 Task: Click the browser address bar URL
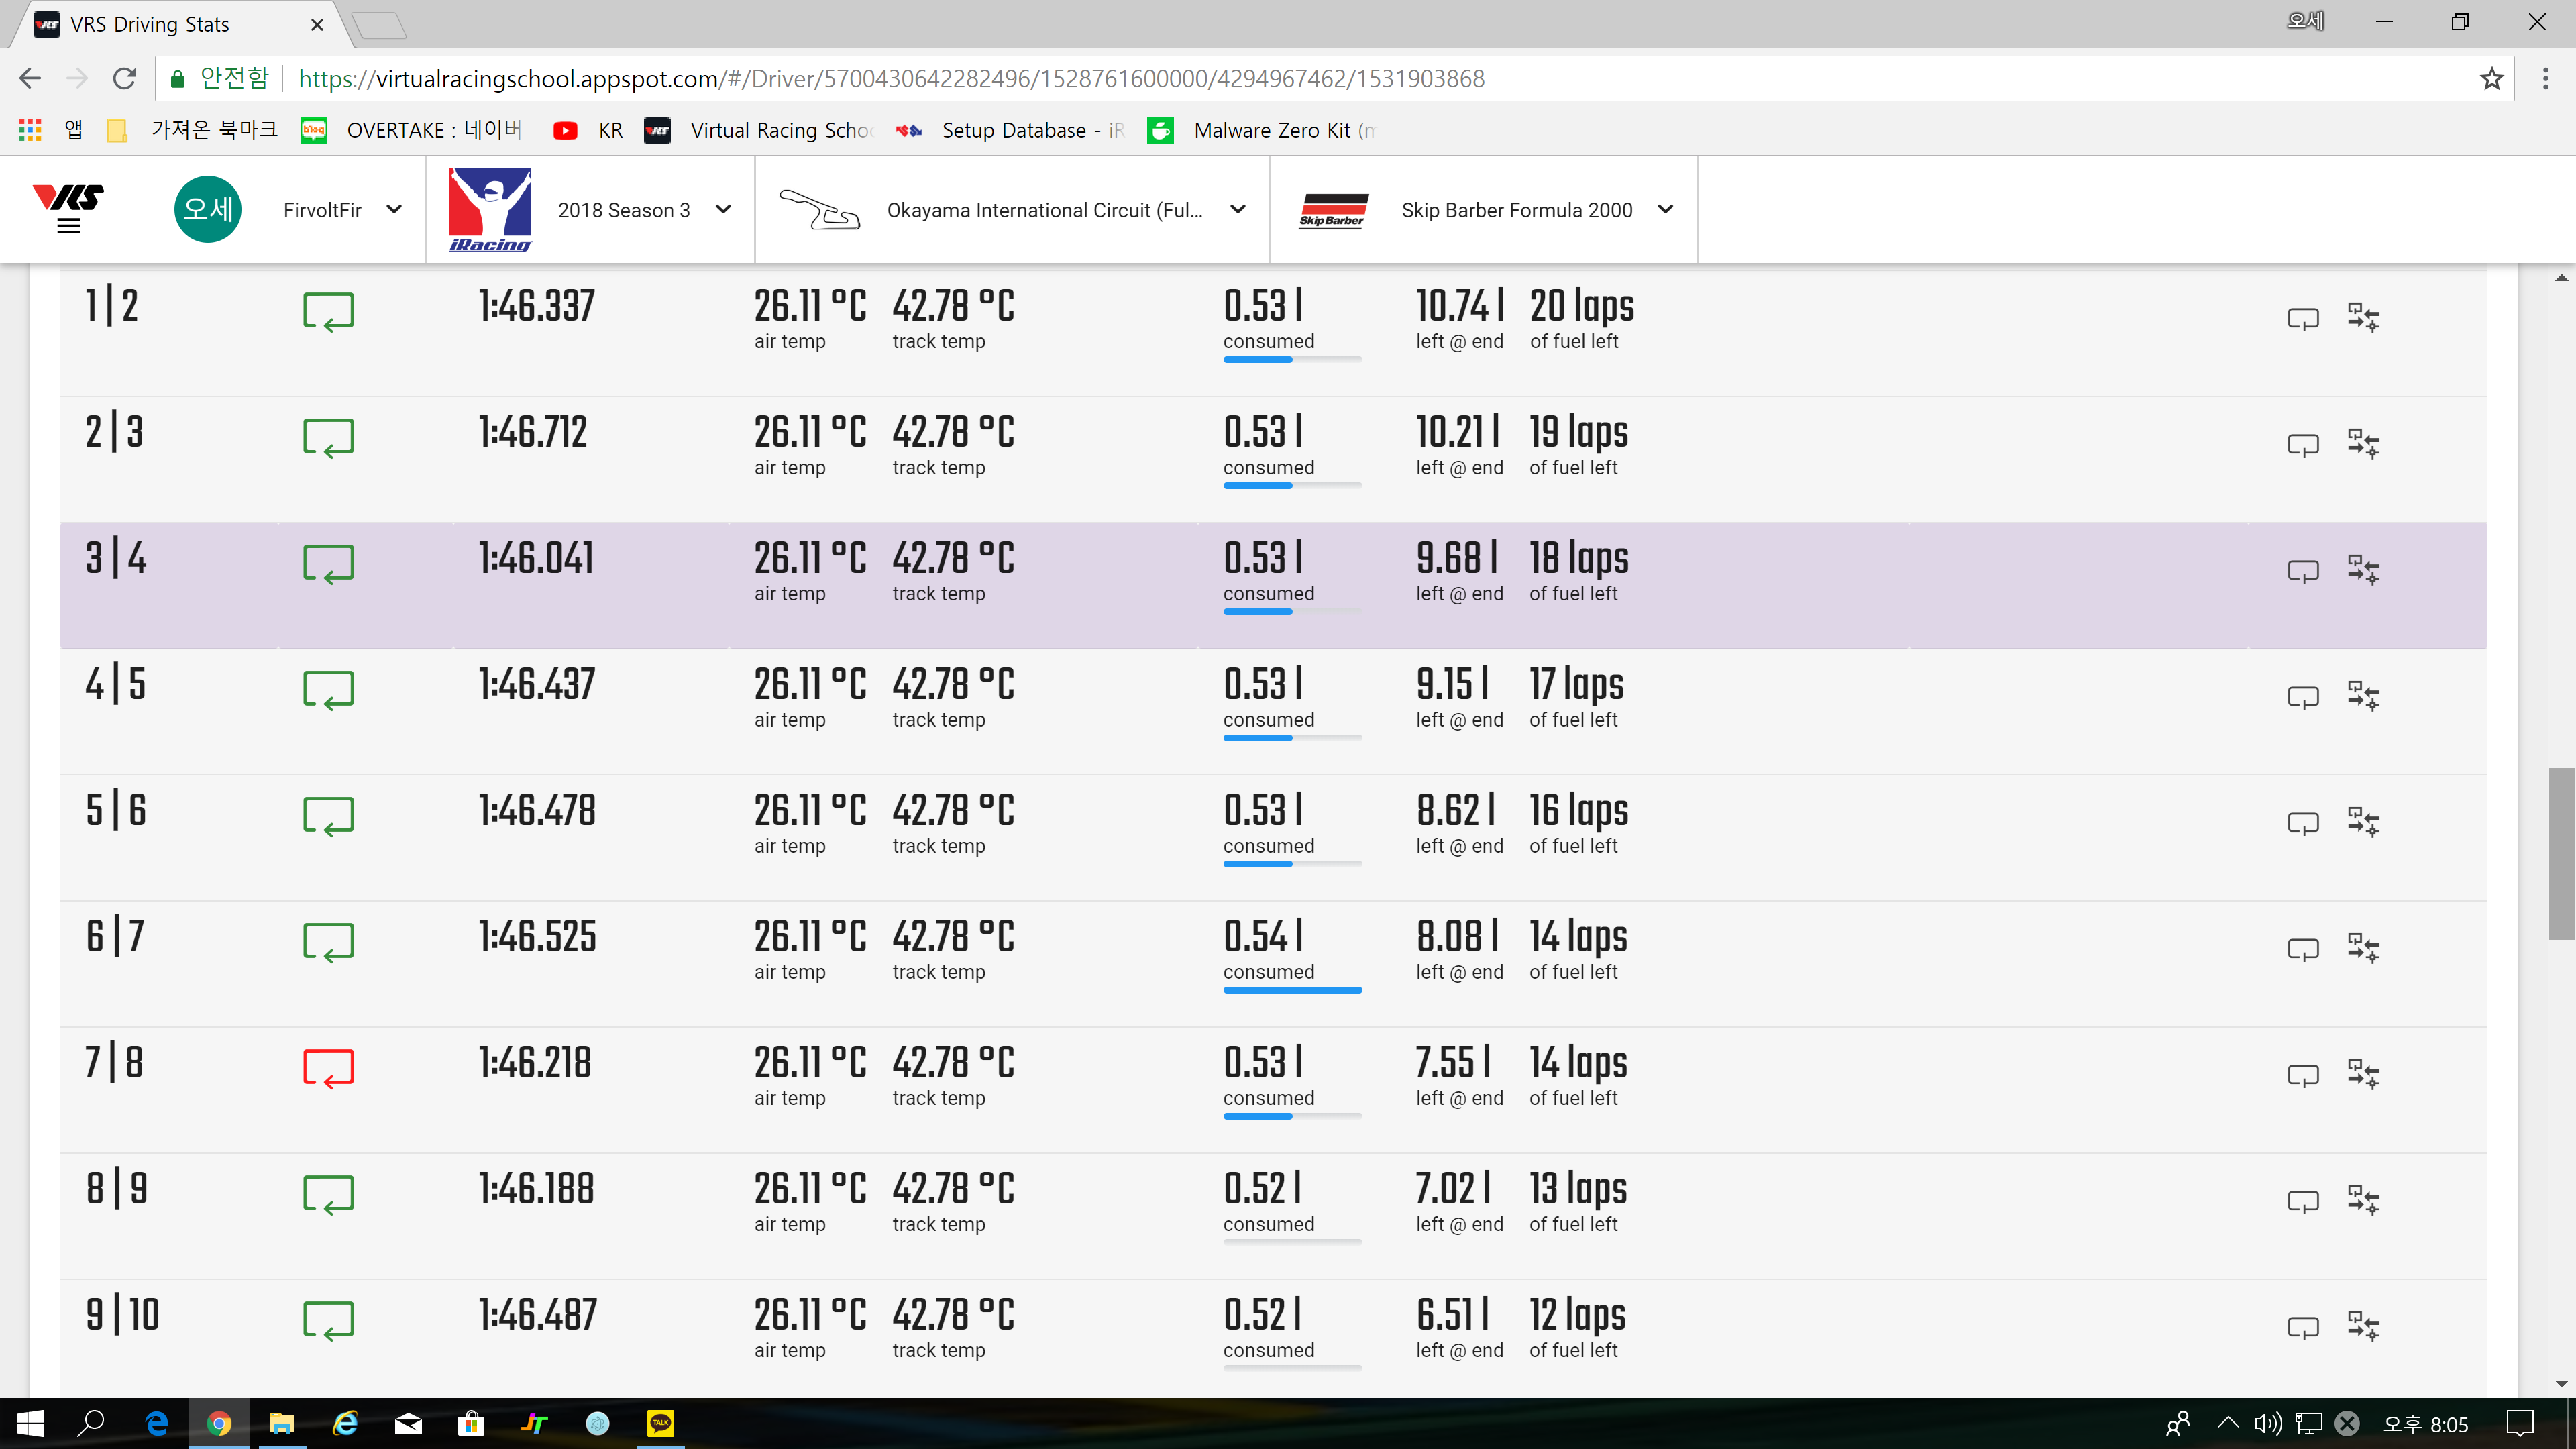point(890,79)
